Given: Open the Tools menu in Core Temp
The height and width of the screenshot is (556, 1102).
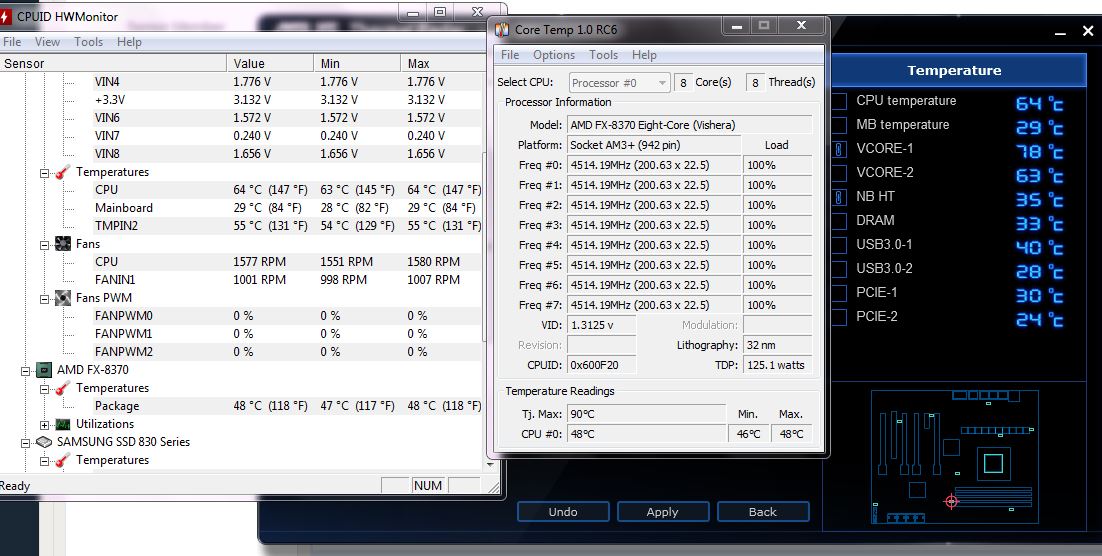Looking at the screenshot, I should pyautogui.click(x=604, y=55).
